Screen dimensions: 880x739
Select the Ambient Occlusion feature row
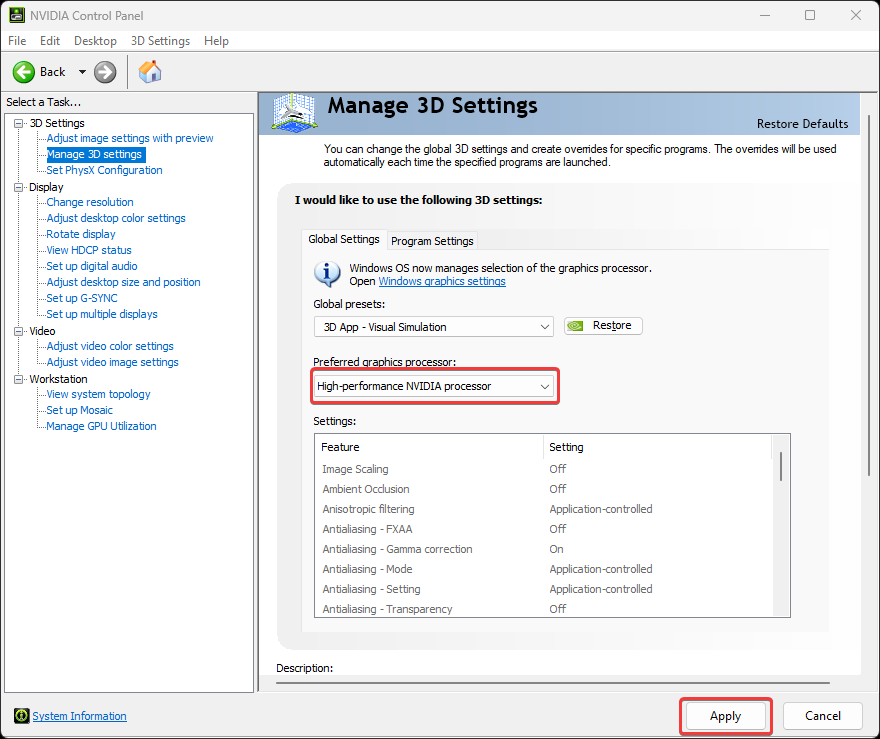(x=543, y=489)
